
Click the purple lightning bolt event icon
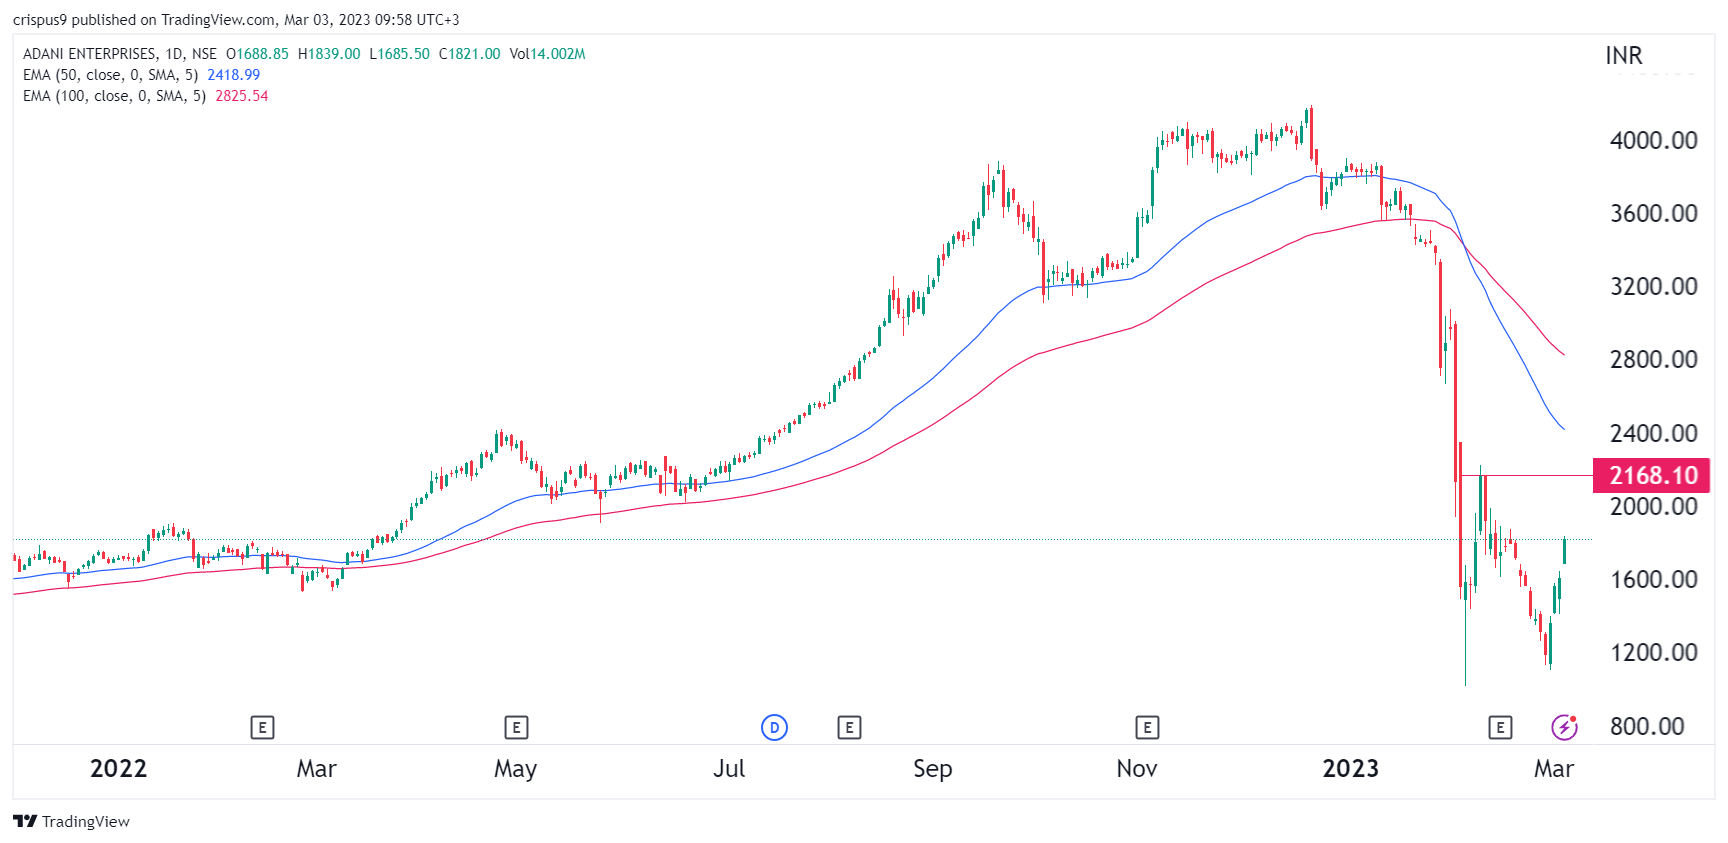click(x=1564, y=727)
